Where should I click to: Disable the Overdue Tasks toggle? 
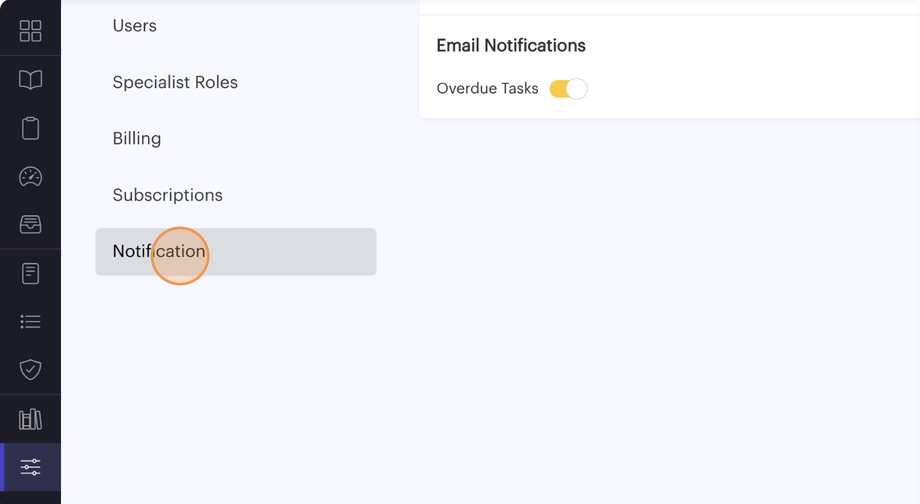pos(568,89)
